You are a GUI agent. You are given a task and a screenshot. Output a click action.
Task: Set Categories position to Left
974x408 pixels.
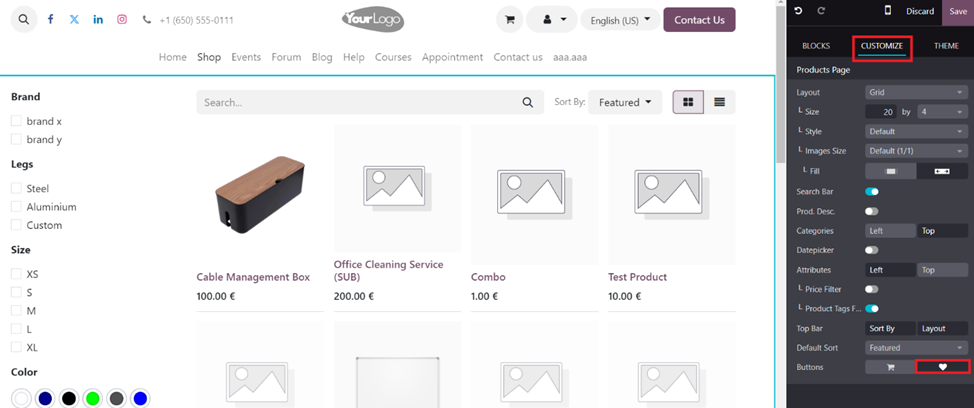pos(891,230)
